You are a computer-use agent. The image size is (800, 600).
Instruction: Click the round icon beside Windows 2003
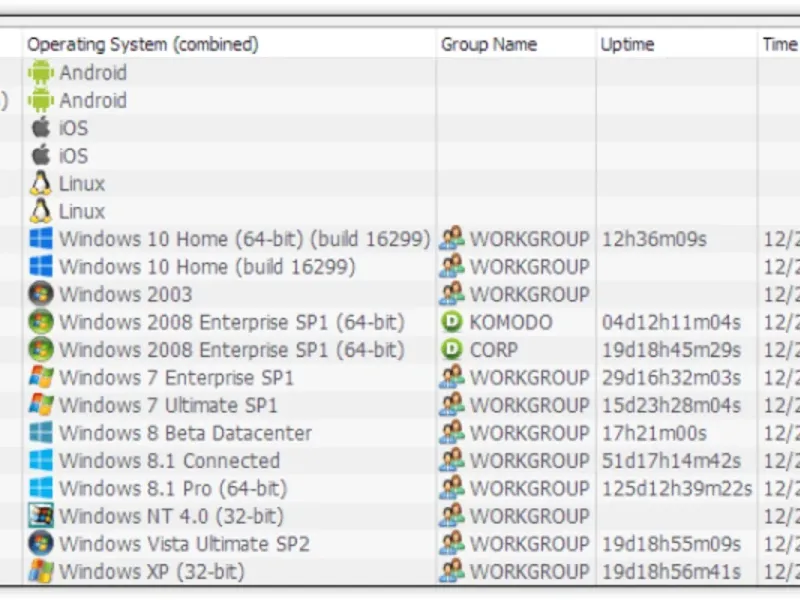pyautogui.click(x=41, y=294)
